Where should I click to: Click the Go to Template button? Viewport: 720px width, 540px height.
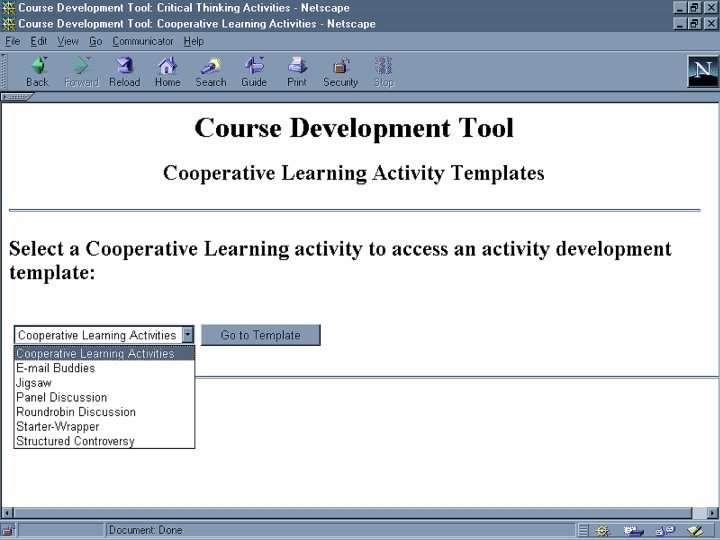click(x=261, y=335)
